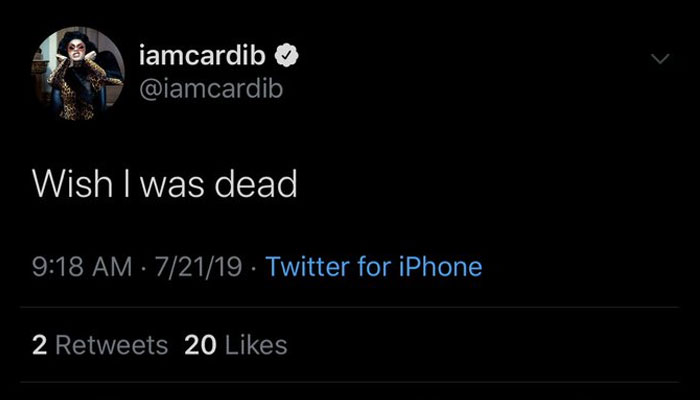Open the "Twitter for iPhone" source link
The height and width of the screenshot is (400, 700).
tap(375, 267)
